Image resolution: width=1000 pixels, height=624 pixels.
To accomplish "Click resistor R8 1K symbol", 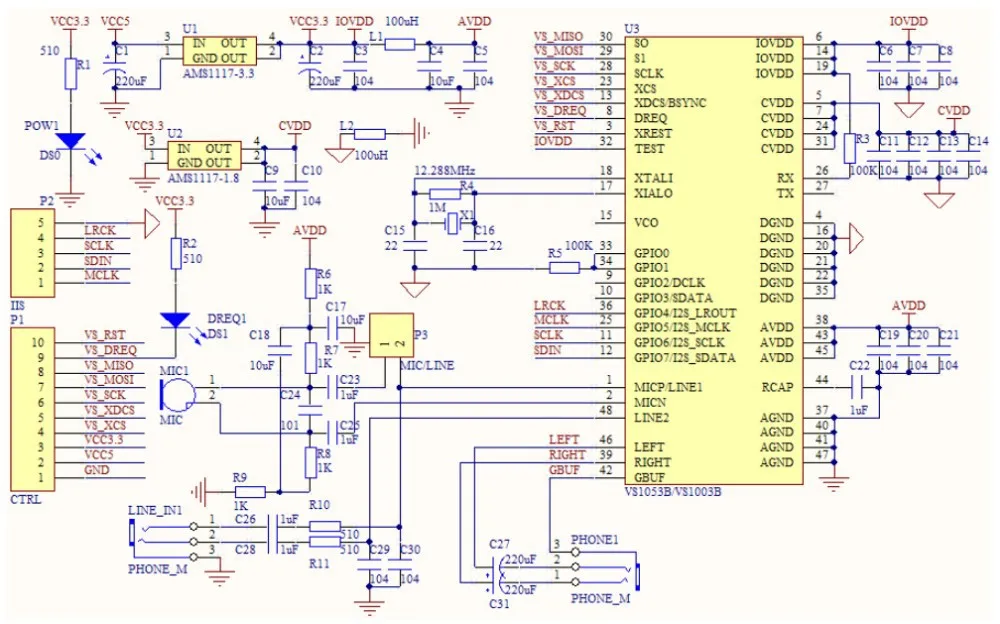I will (x=311, y=463).
